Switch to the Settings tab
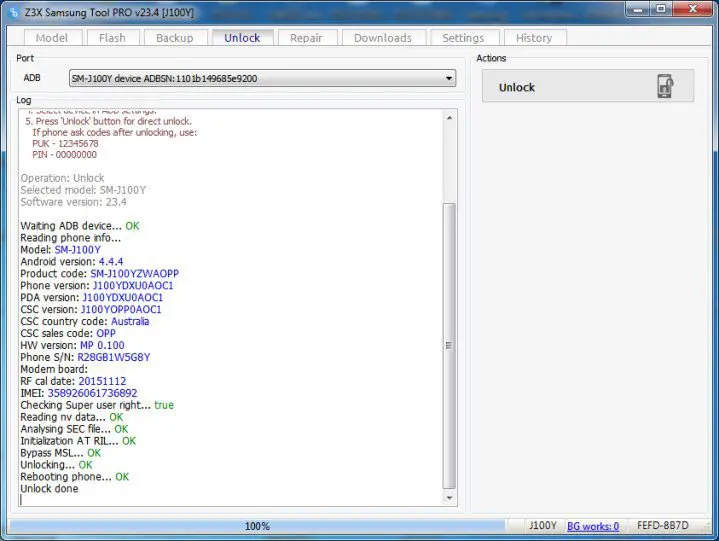Screen dimensions: 719x541 [x=463, y=38]
